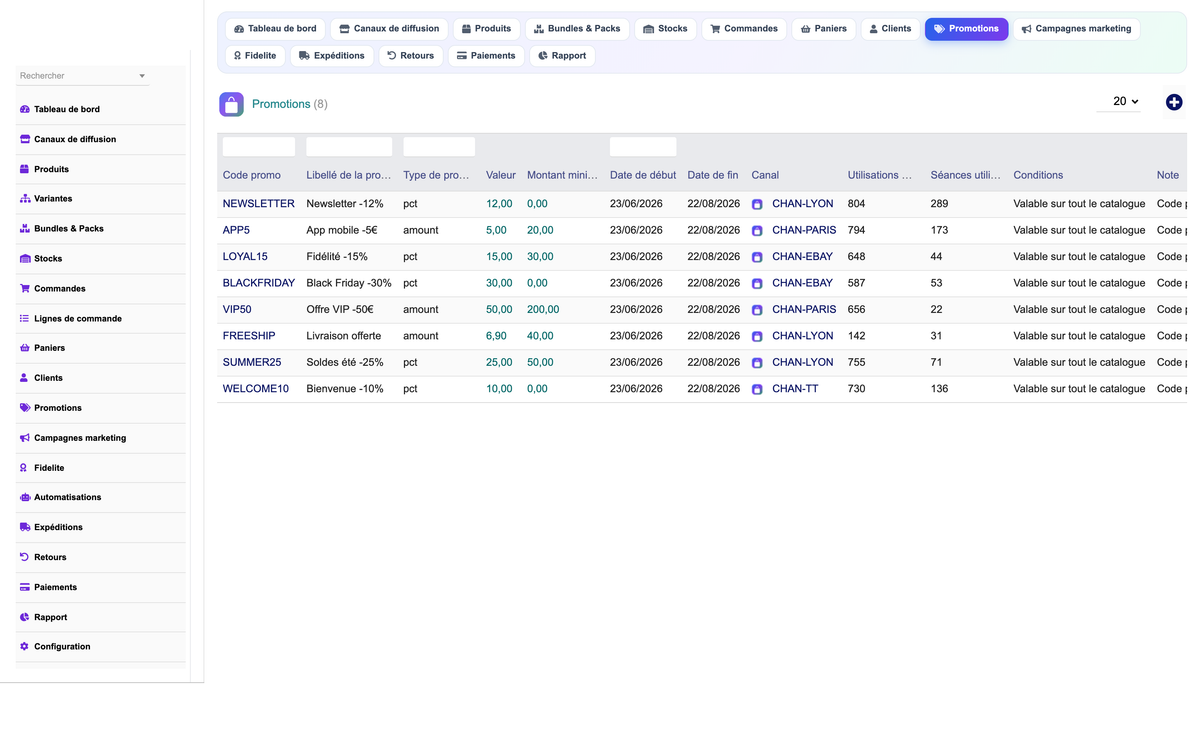This screenshot has width=1200, height=743.
Task: Open the Fidelite top tab
Action: point(254,56)
